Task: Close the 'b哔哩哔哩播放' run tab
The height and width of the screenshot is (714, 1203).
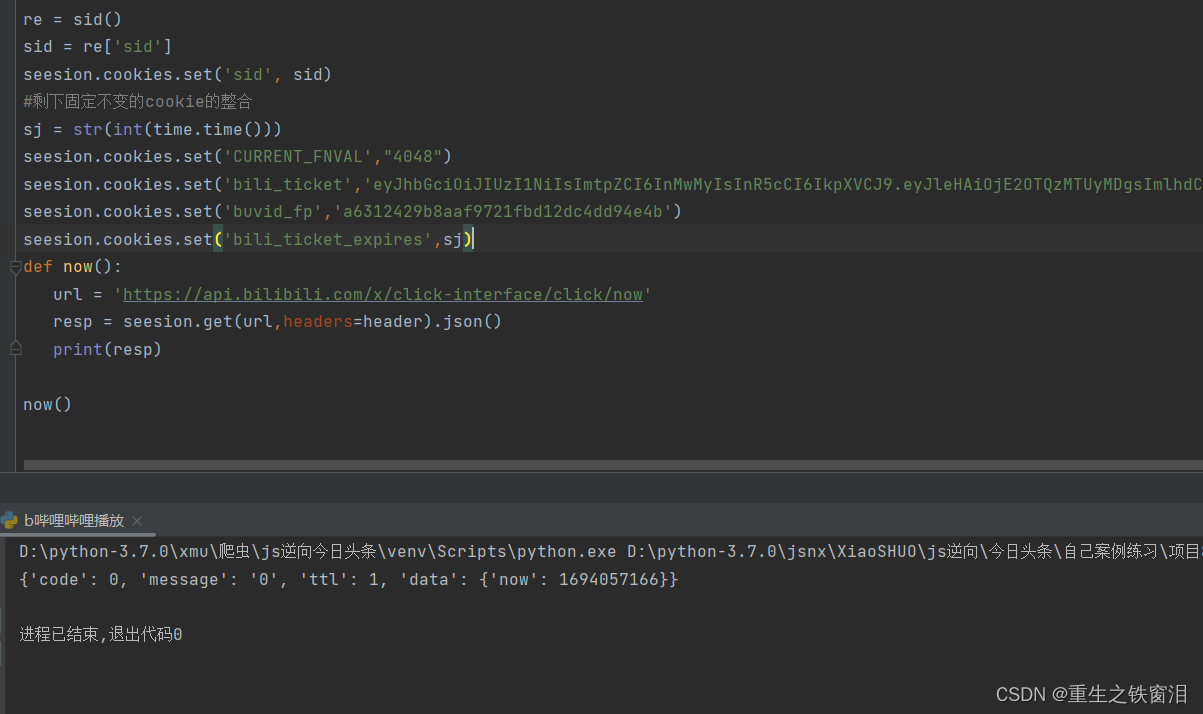Action: pyautogui.click(x=137, y=521)
